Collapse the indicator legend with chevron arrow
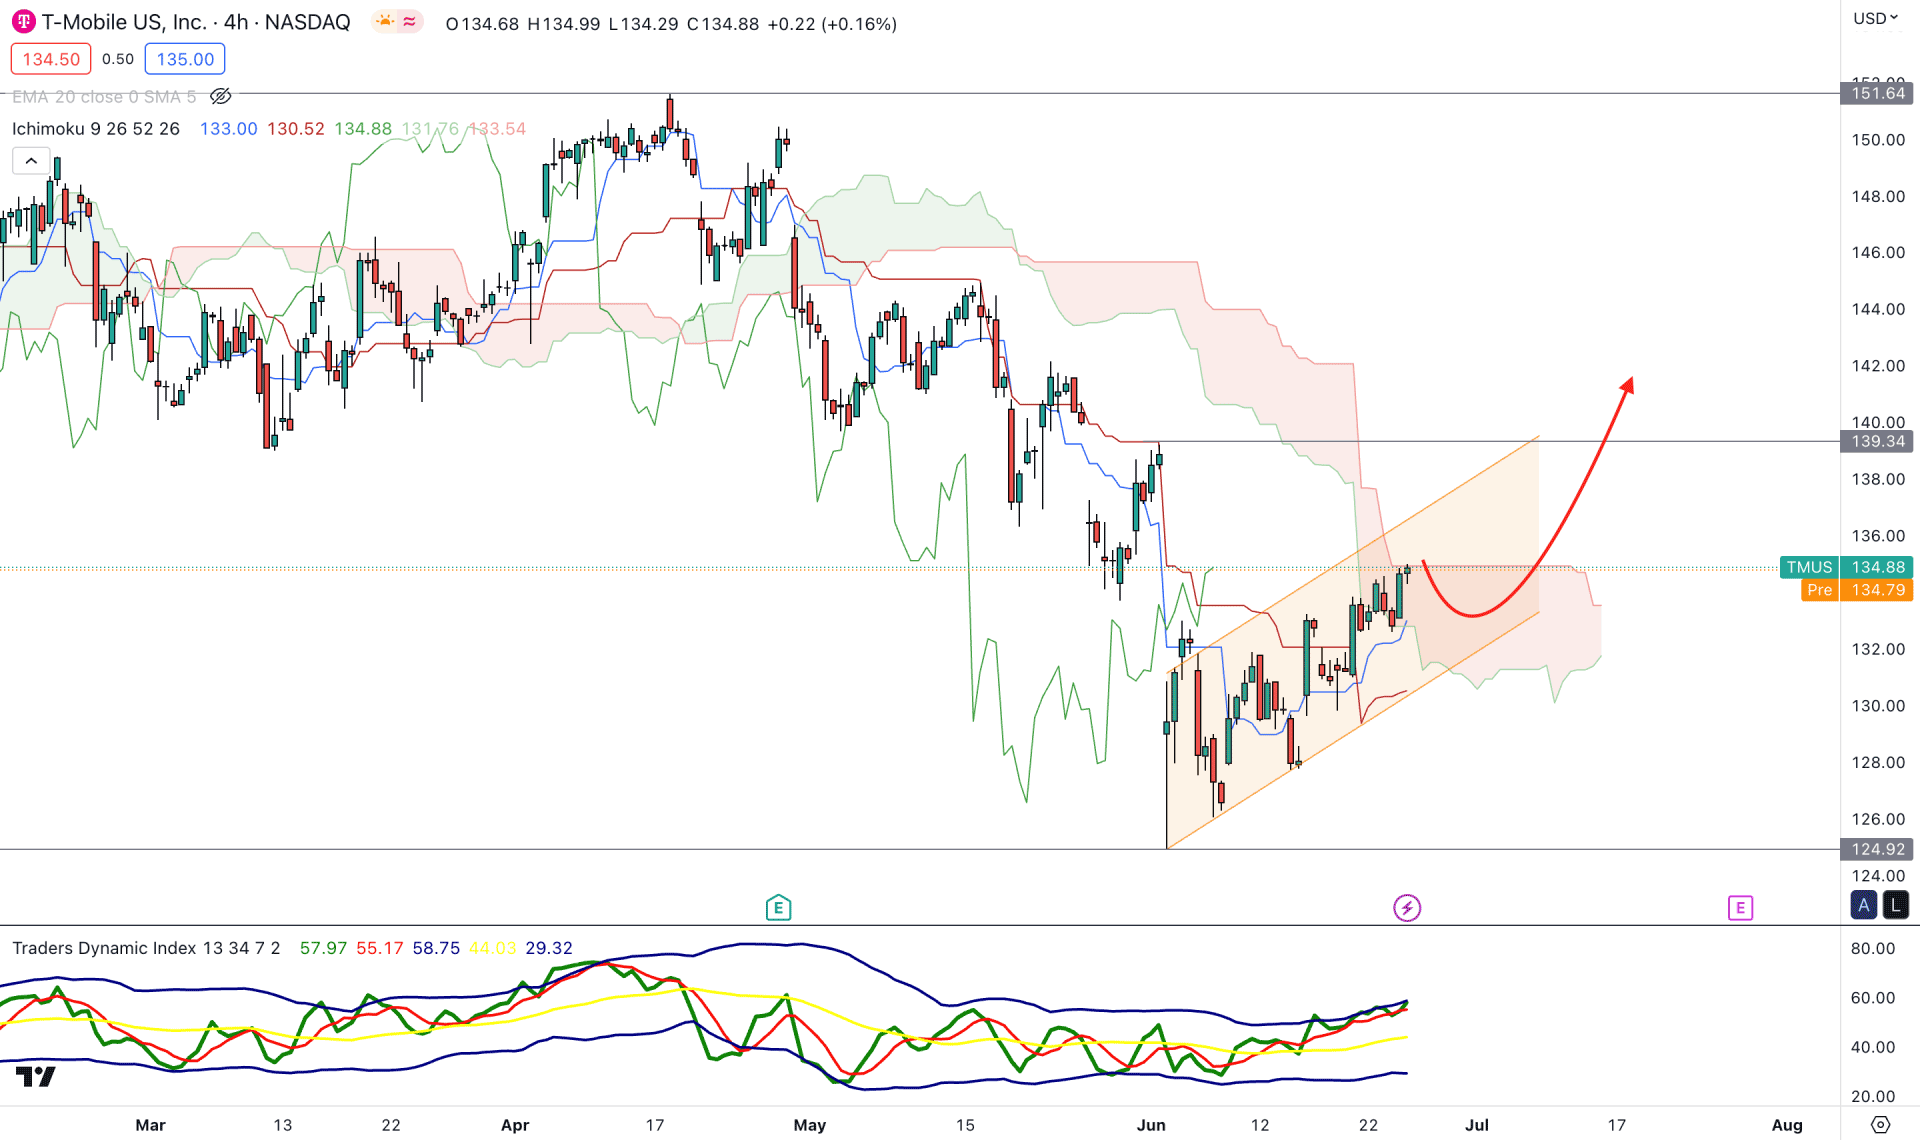 [31, 160]
